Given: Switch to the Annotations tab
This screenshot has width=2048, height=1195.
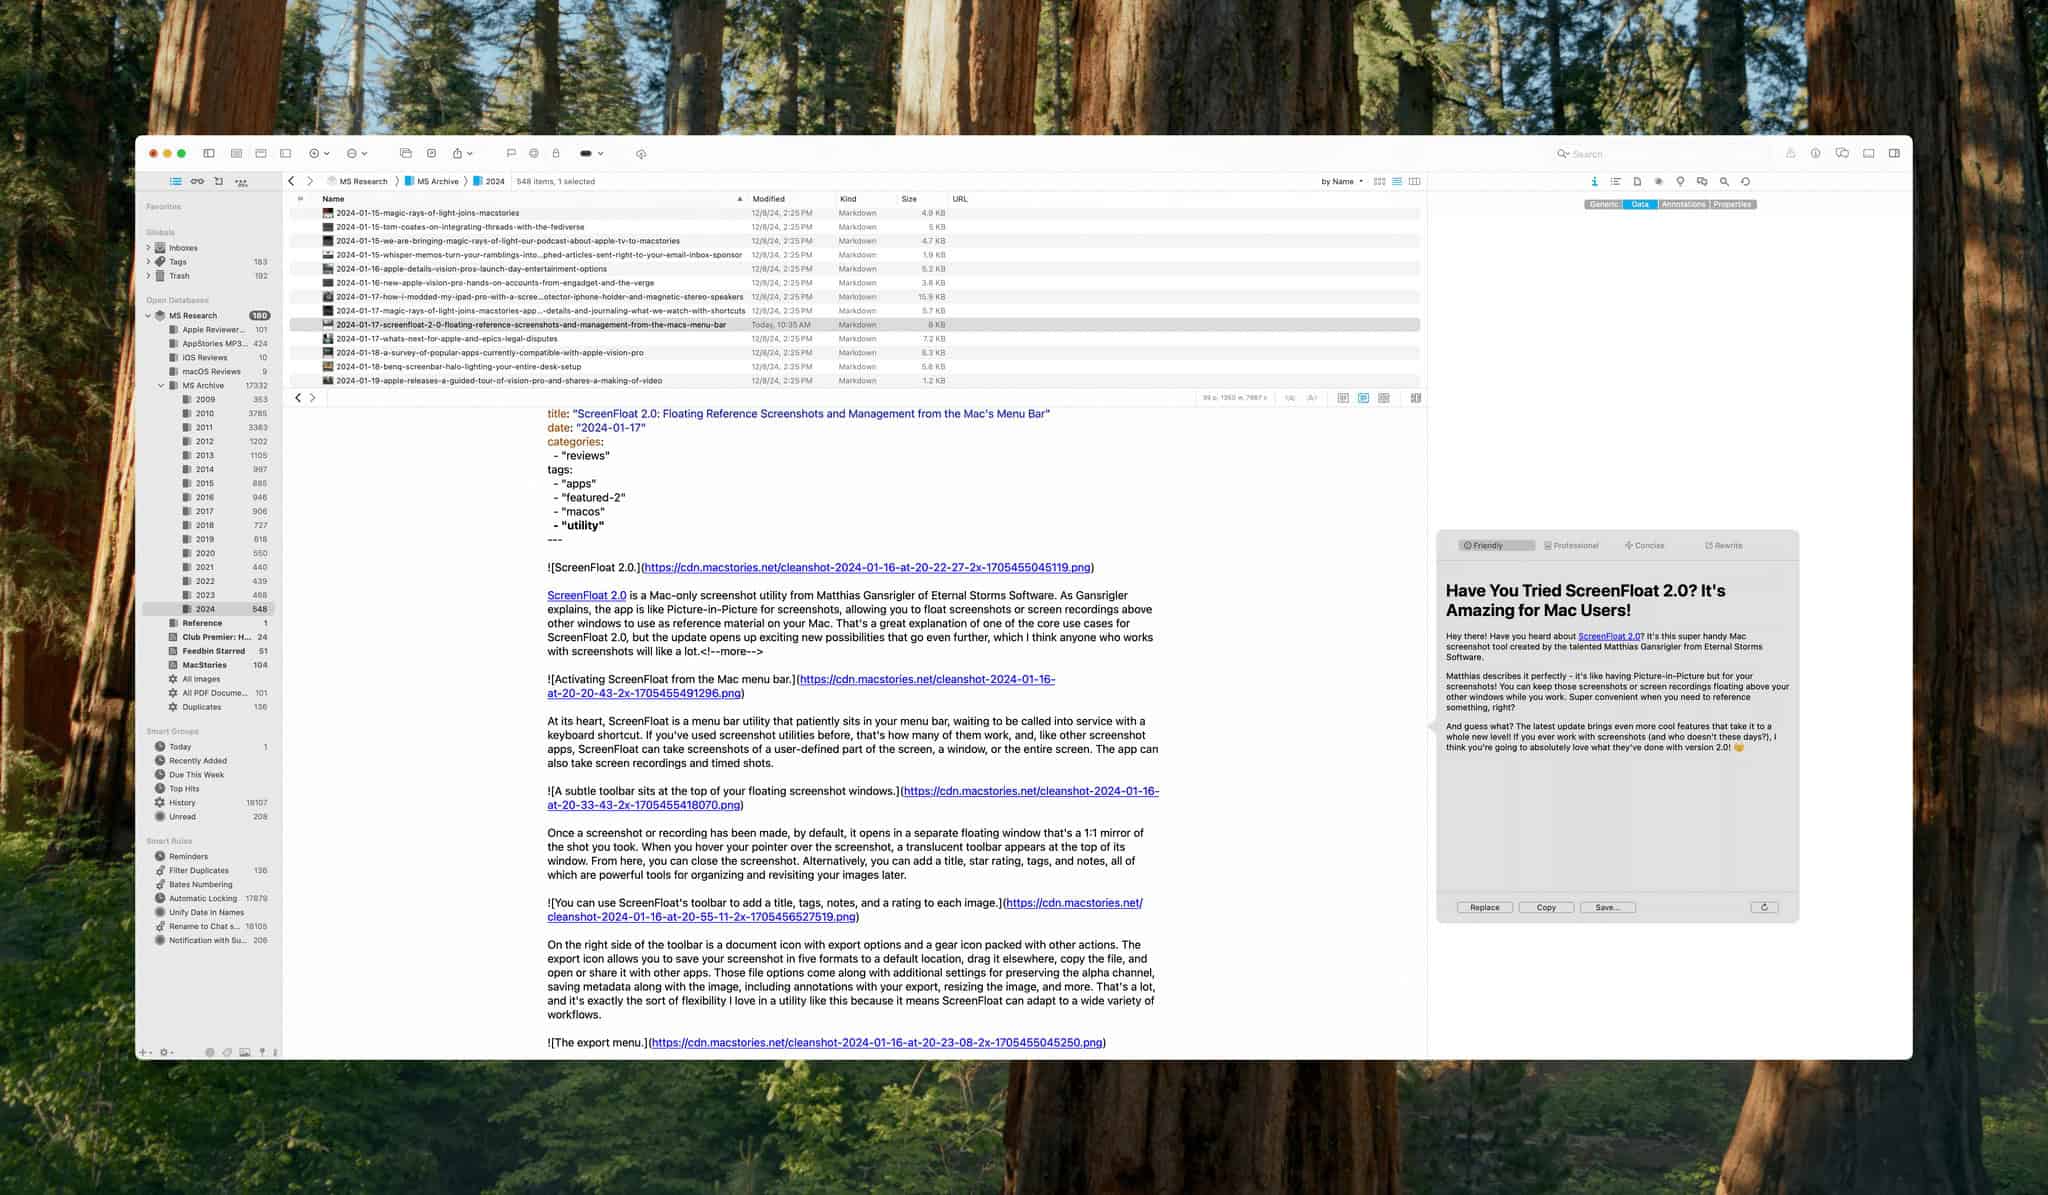Looking at the screenshot, I should [1683, 204].
